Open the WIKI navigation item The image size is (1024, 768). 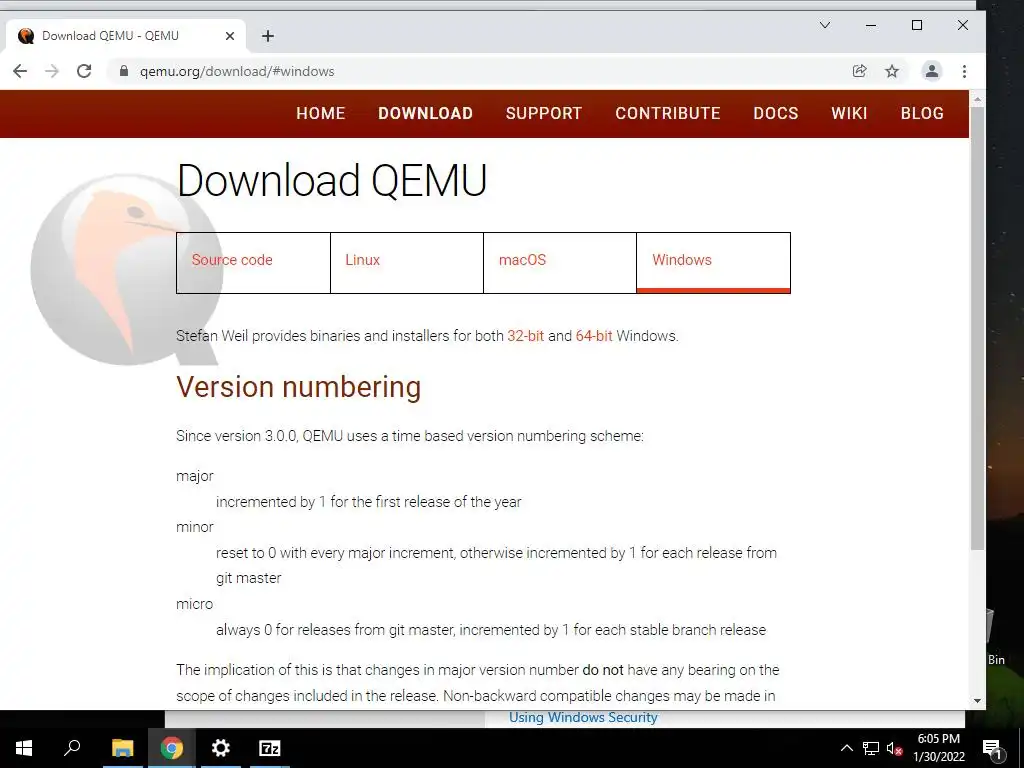pyautogui.click(x=849, y=113)
